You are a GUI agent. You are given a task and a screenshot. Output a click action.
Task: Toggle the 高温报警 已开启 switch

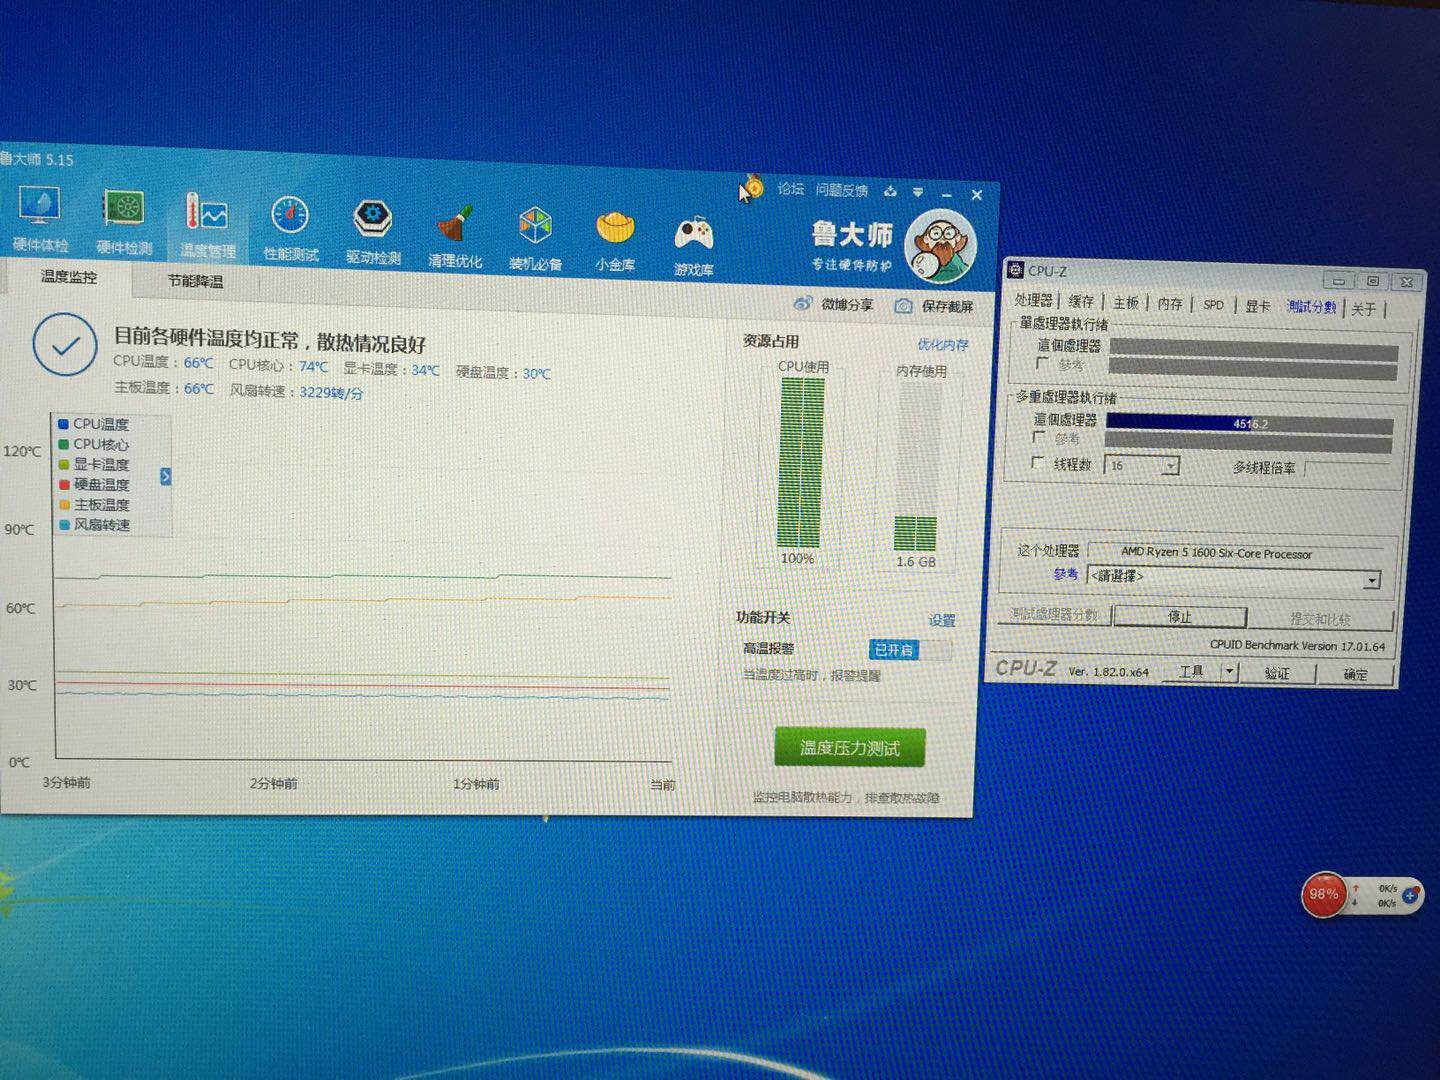909,650
